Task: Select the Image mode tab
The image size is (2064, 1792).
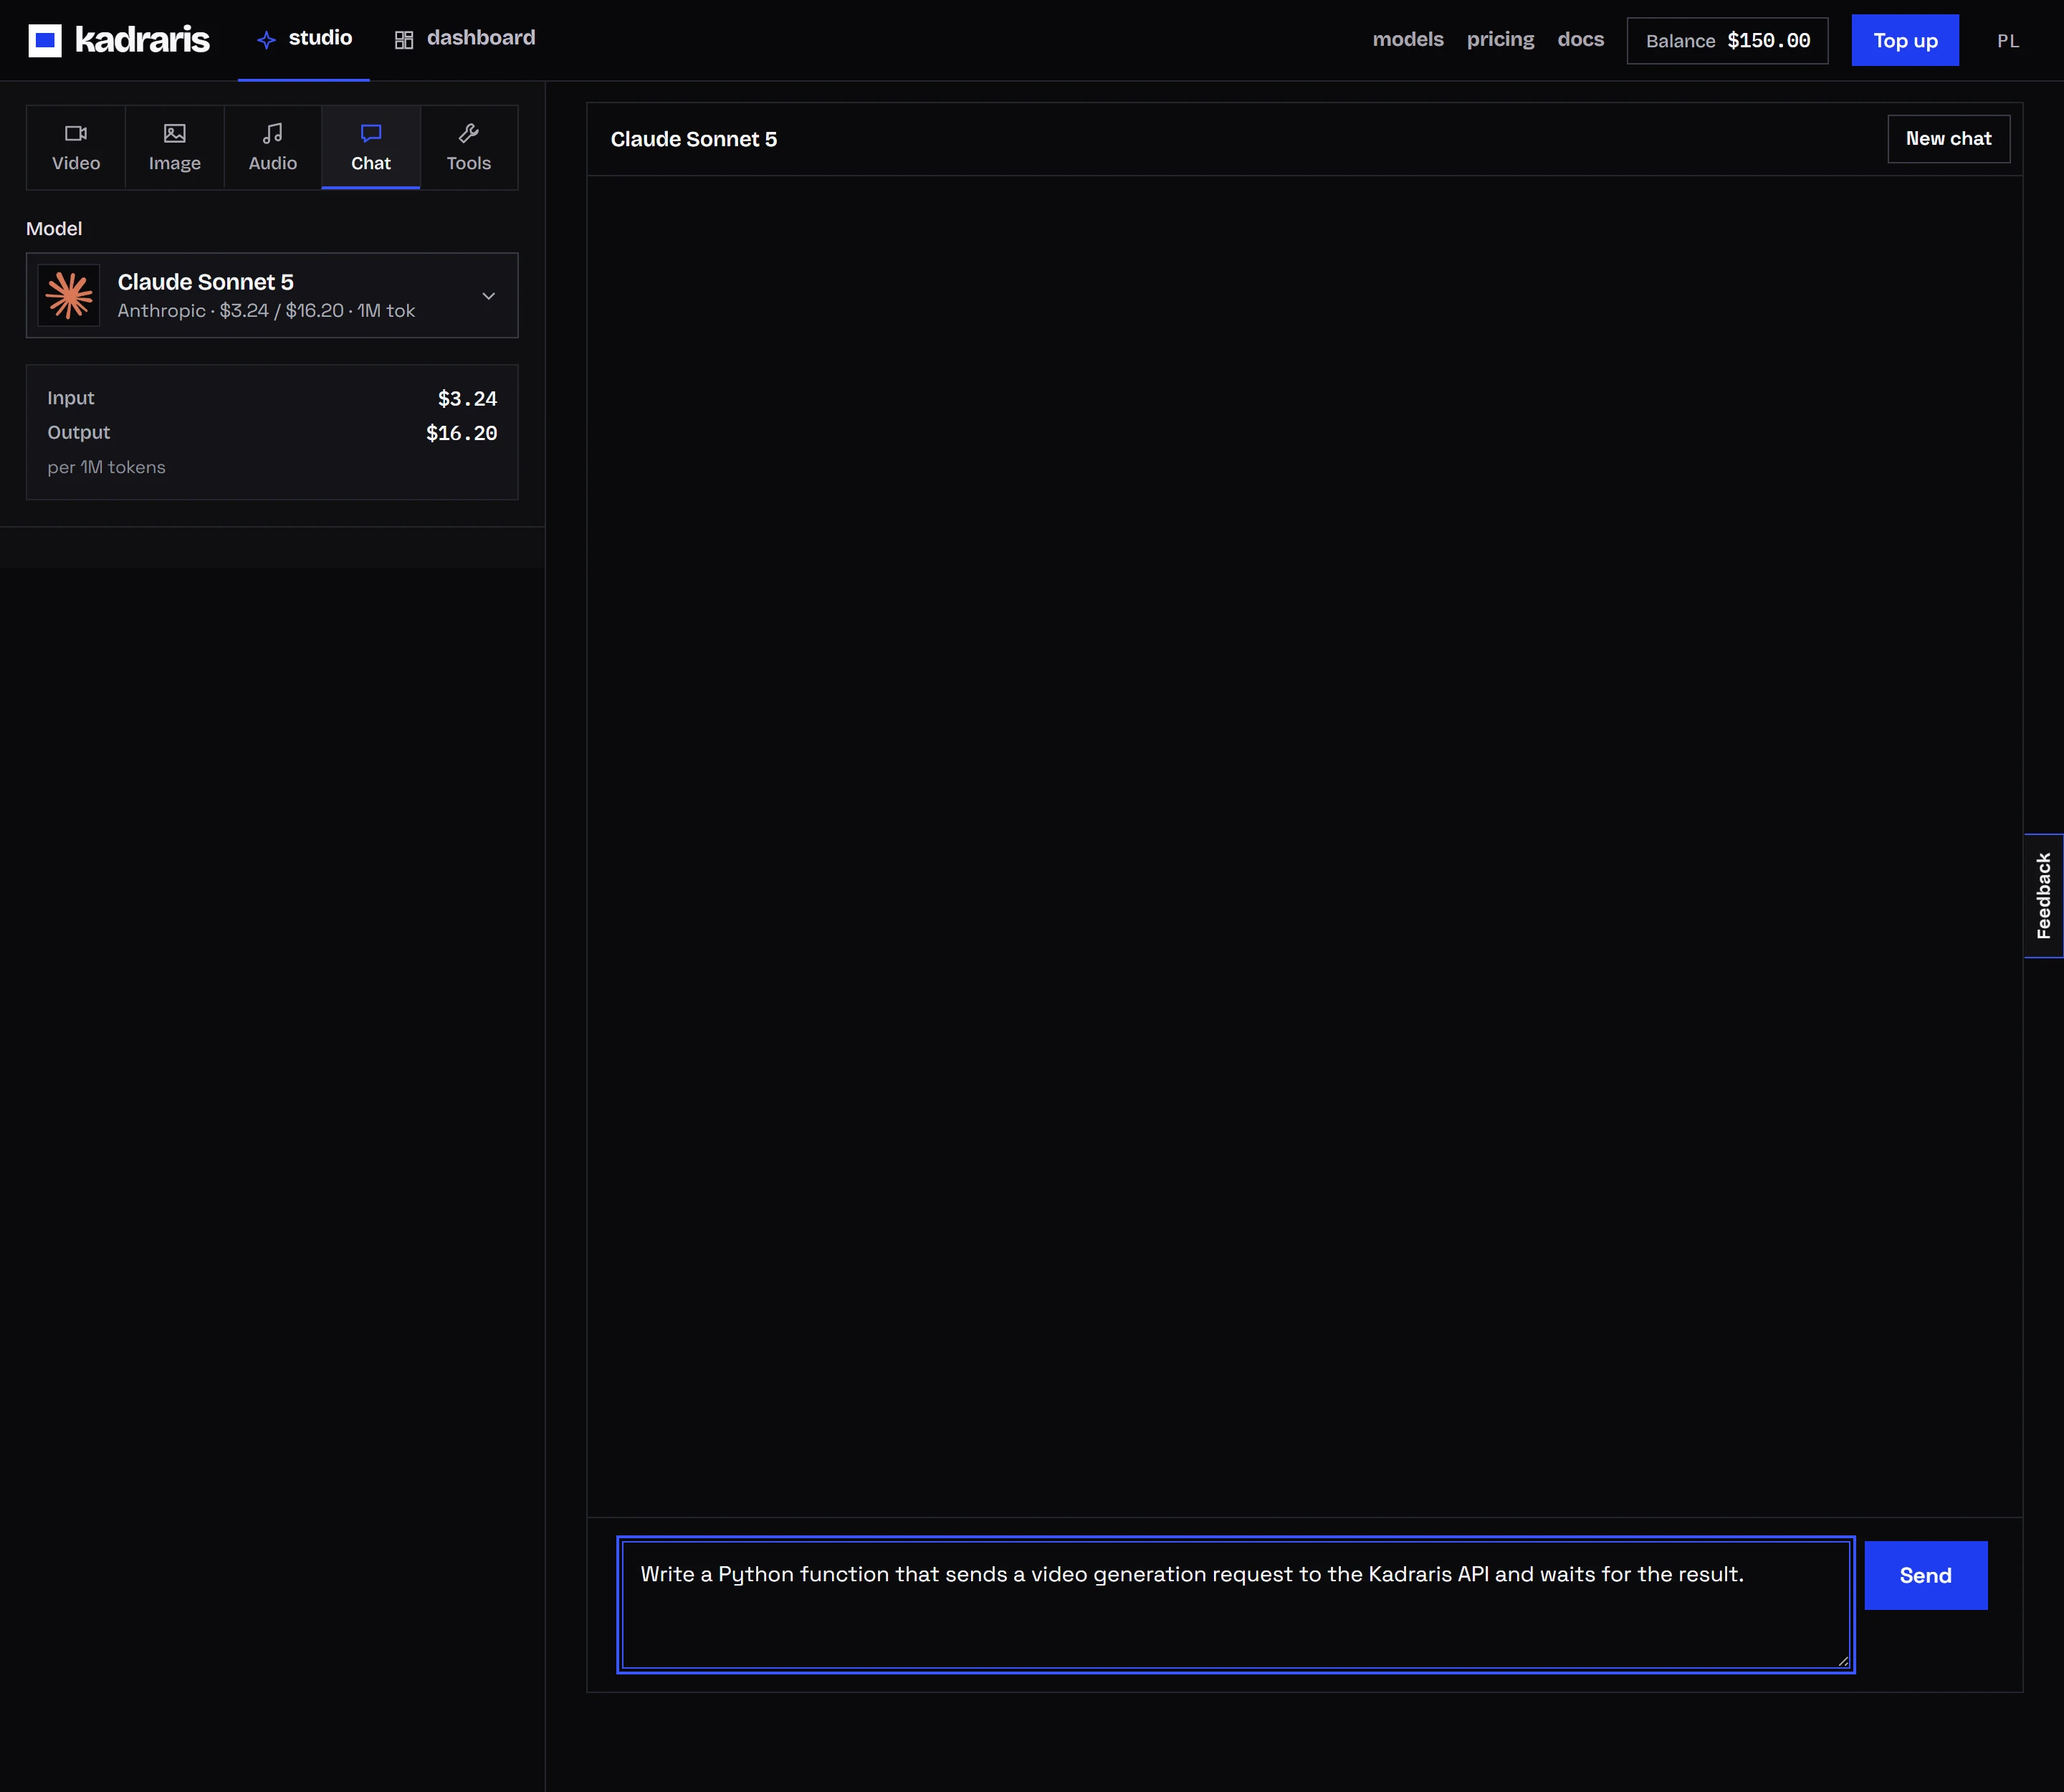Action: pyautogui.click(x=174, y=147)
